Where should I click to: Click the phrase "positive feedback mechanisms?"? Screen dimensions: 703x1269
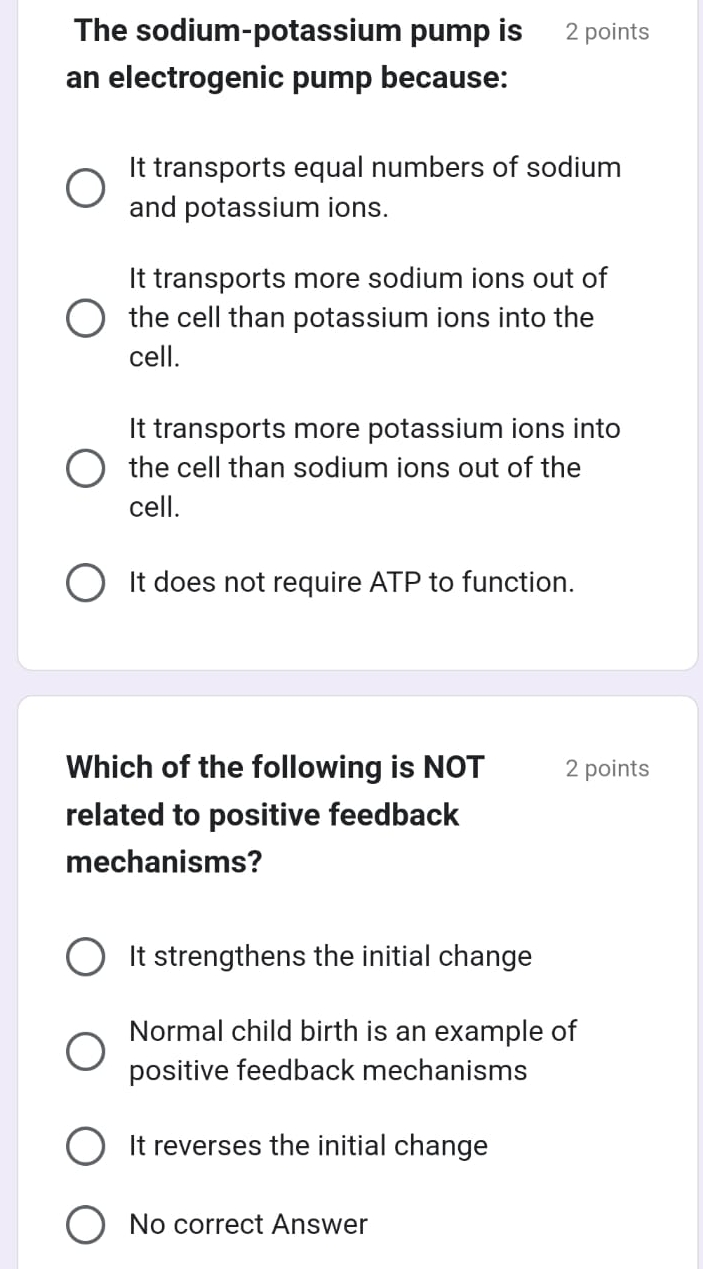(164, 862)
